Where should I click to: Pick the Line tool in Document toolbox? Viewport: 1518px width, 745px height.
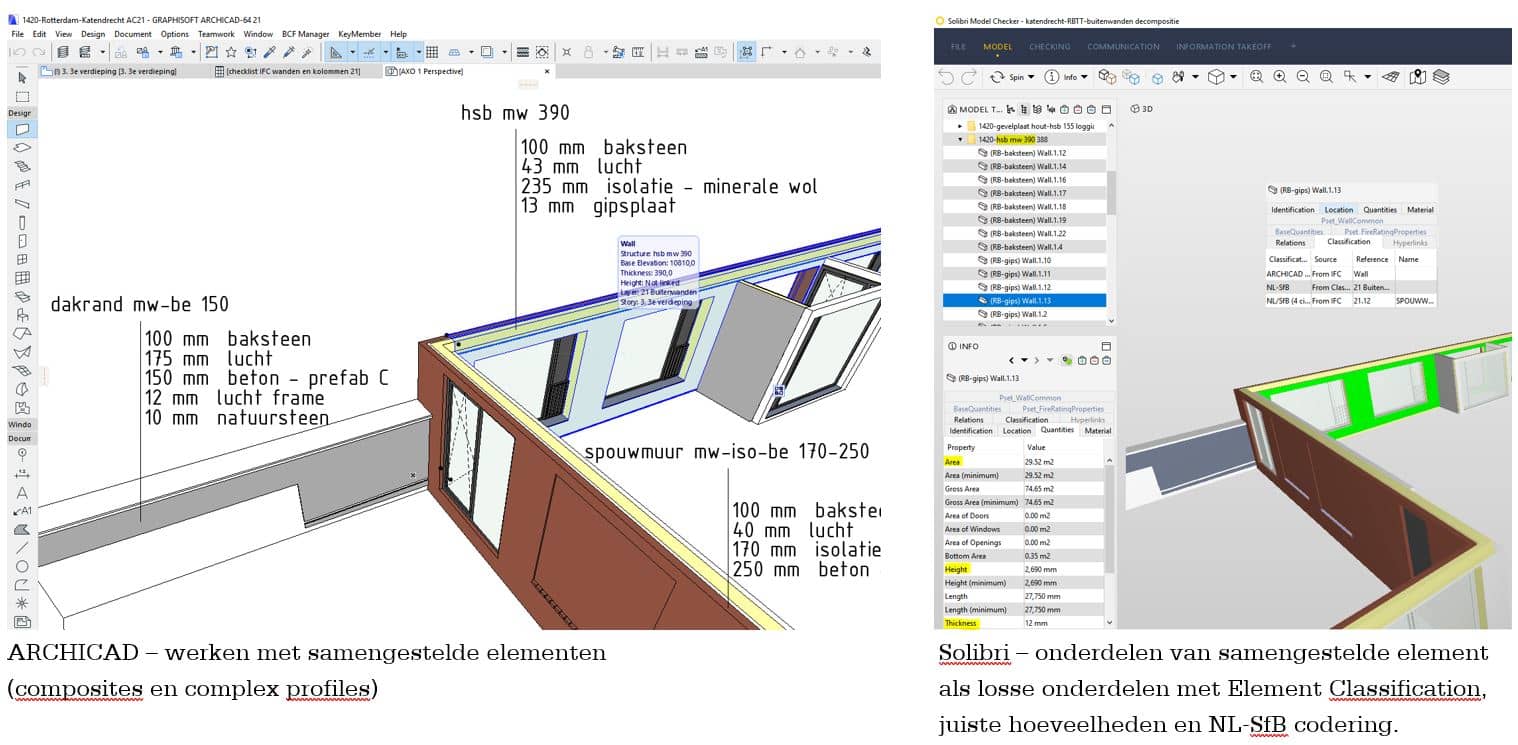(x=22, y=547)
